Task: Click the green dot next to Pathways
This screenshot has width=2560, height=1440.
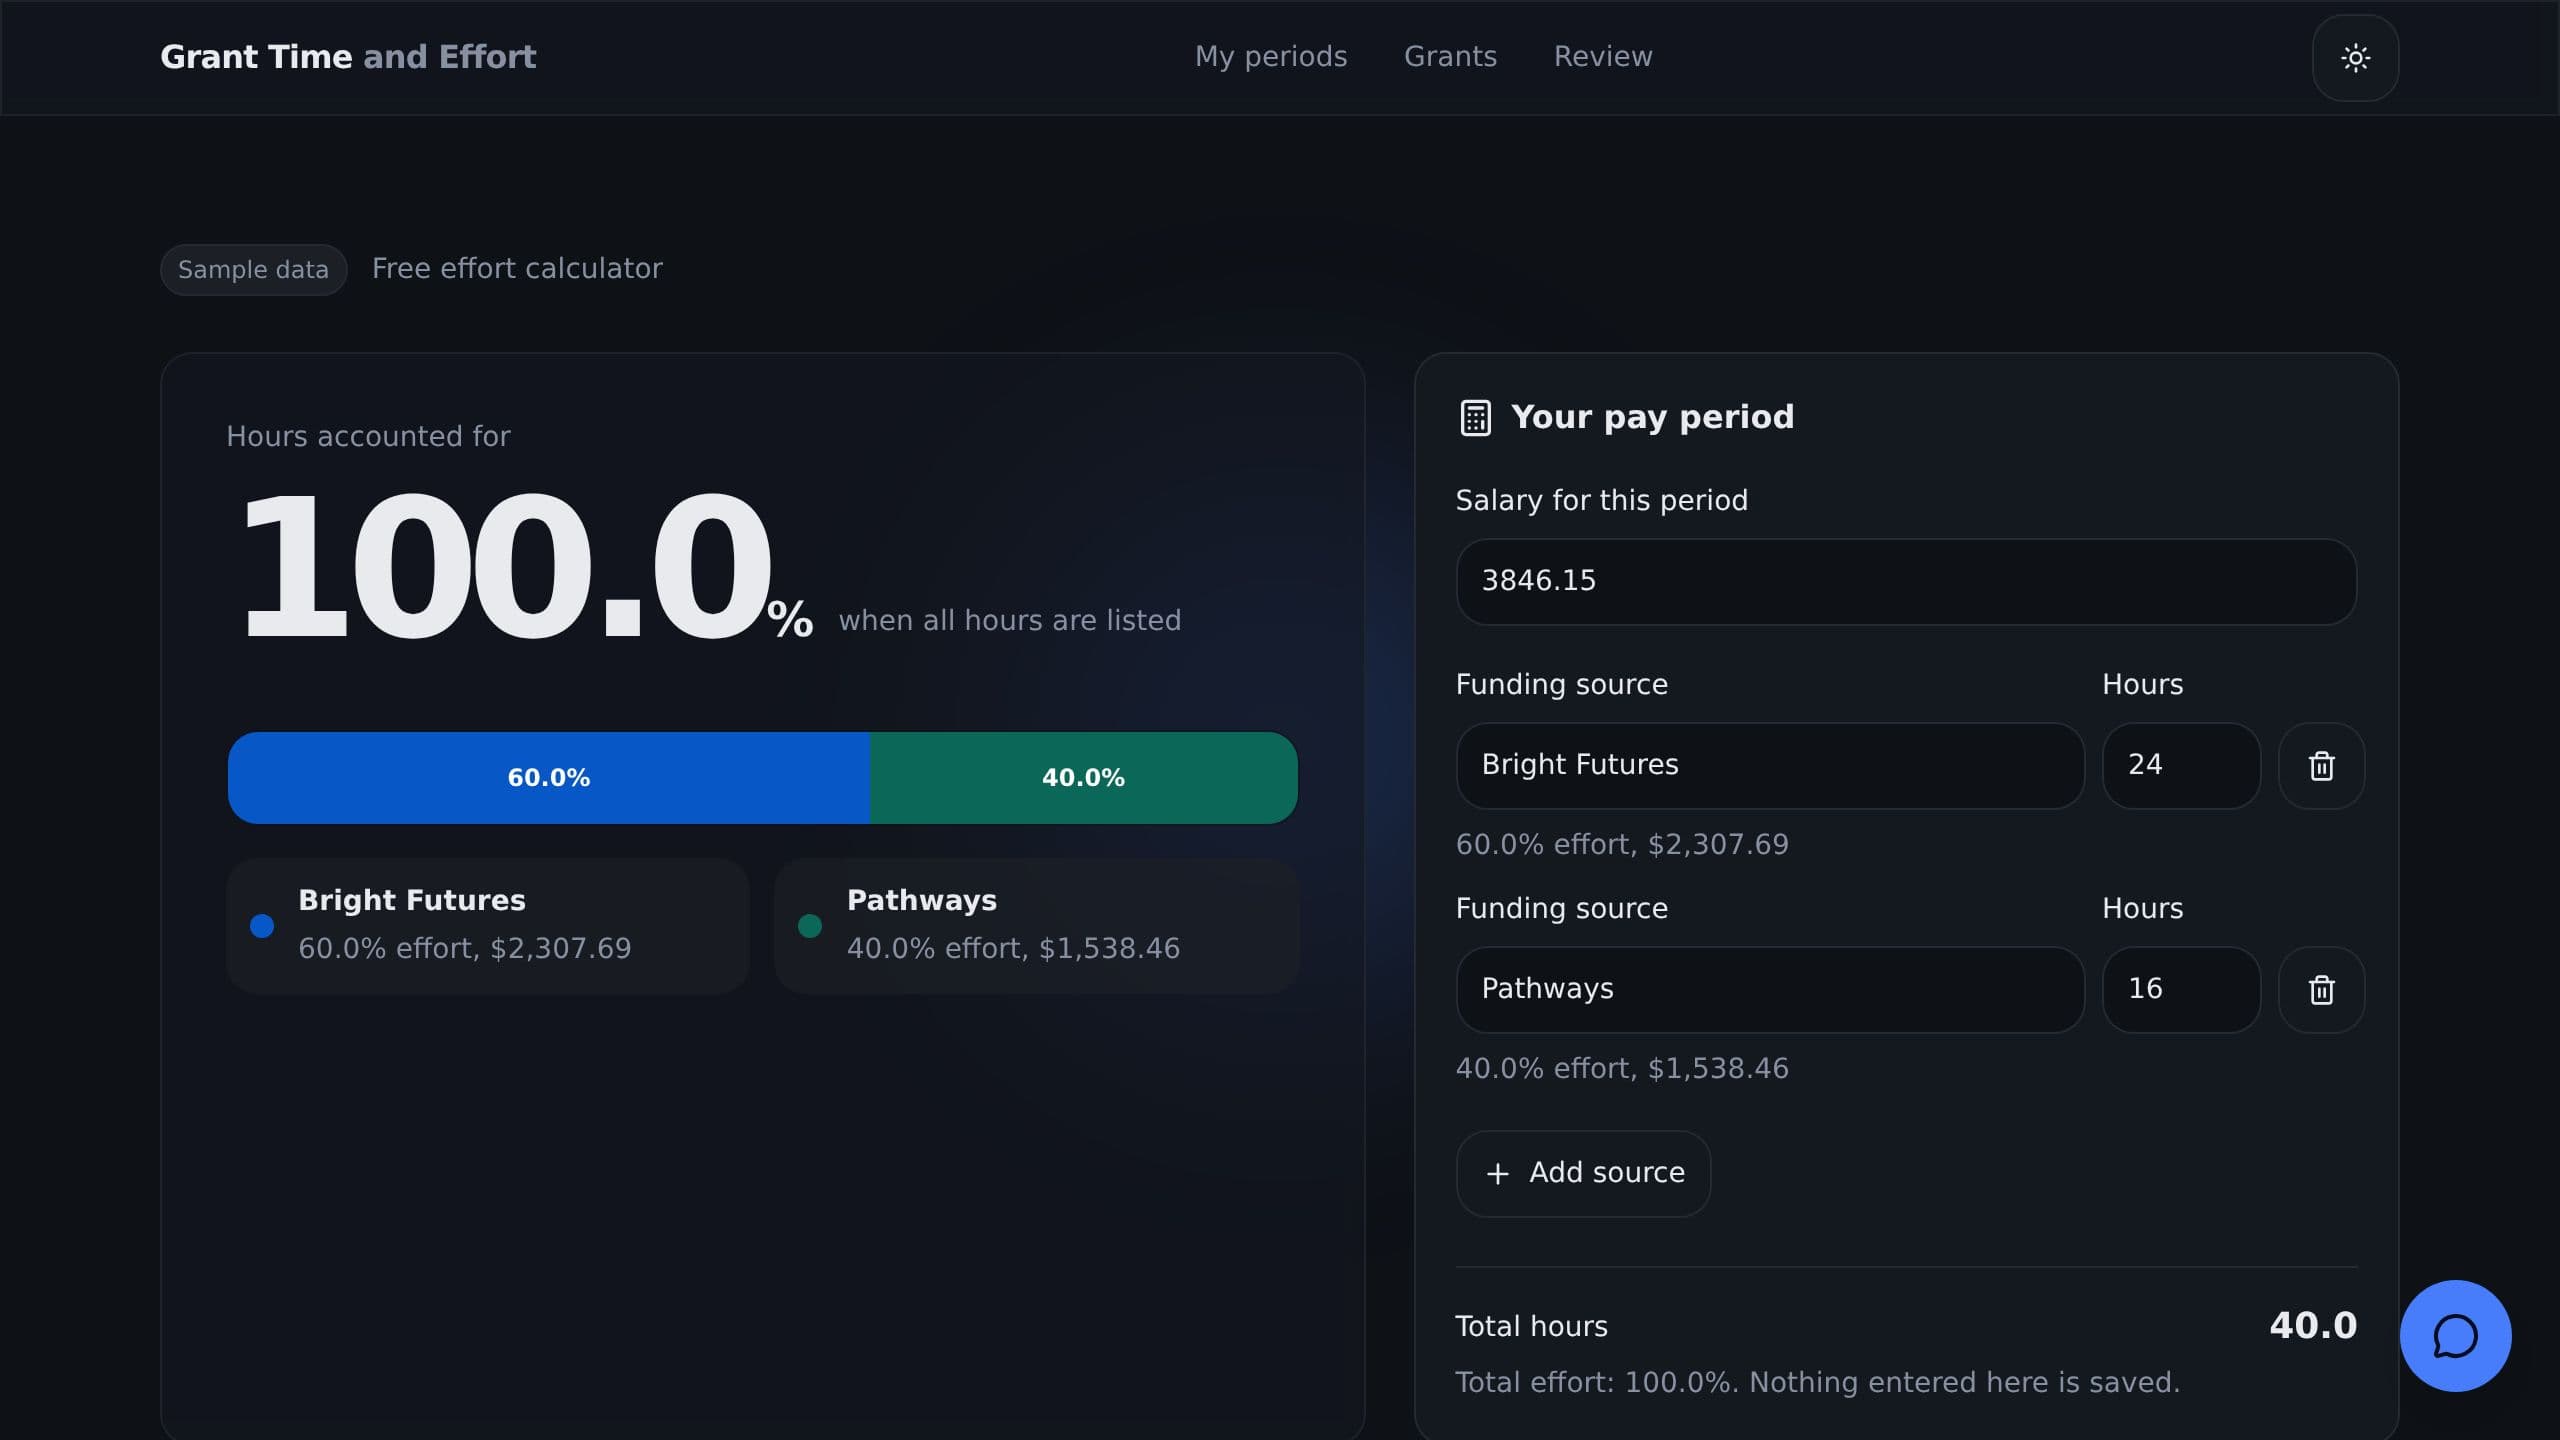Action: coord(810,926)
